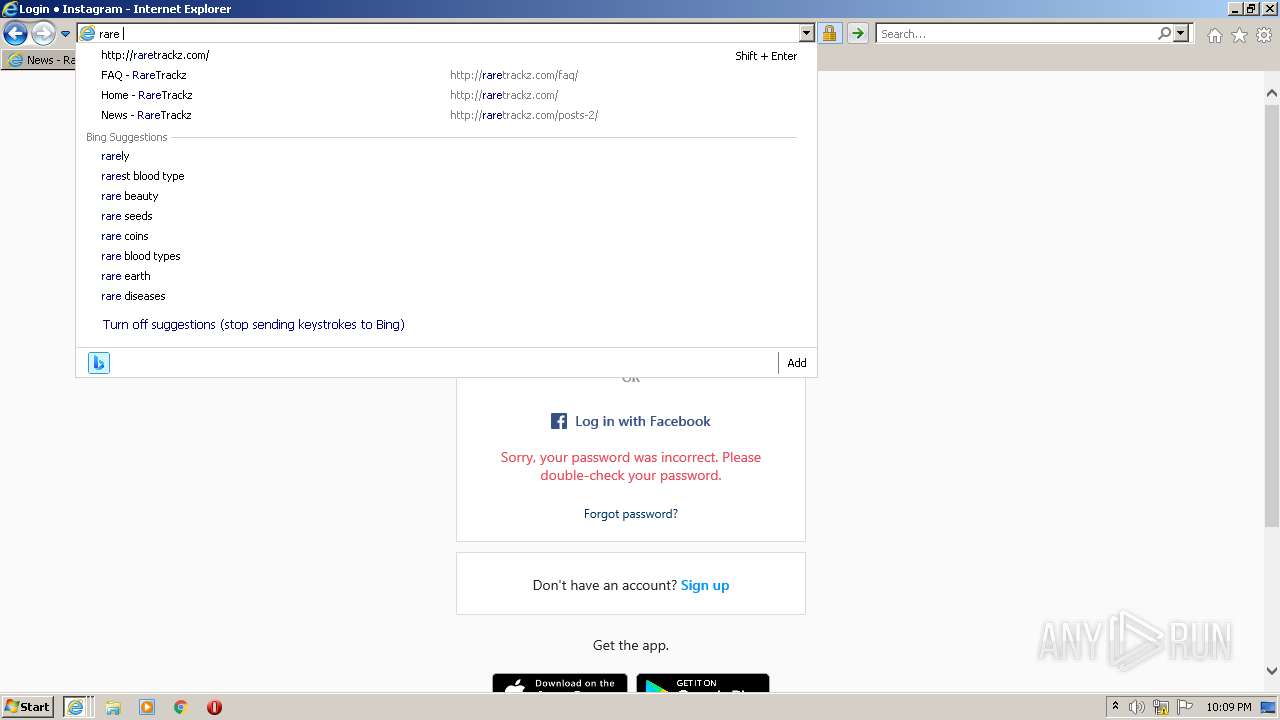Click Add search provider button
The width and height of the screenshot is (1280, 720).
(796, 363)
